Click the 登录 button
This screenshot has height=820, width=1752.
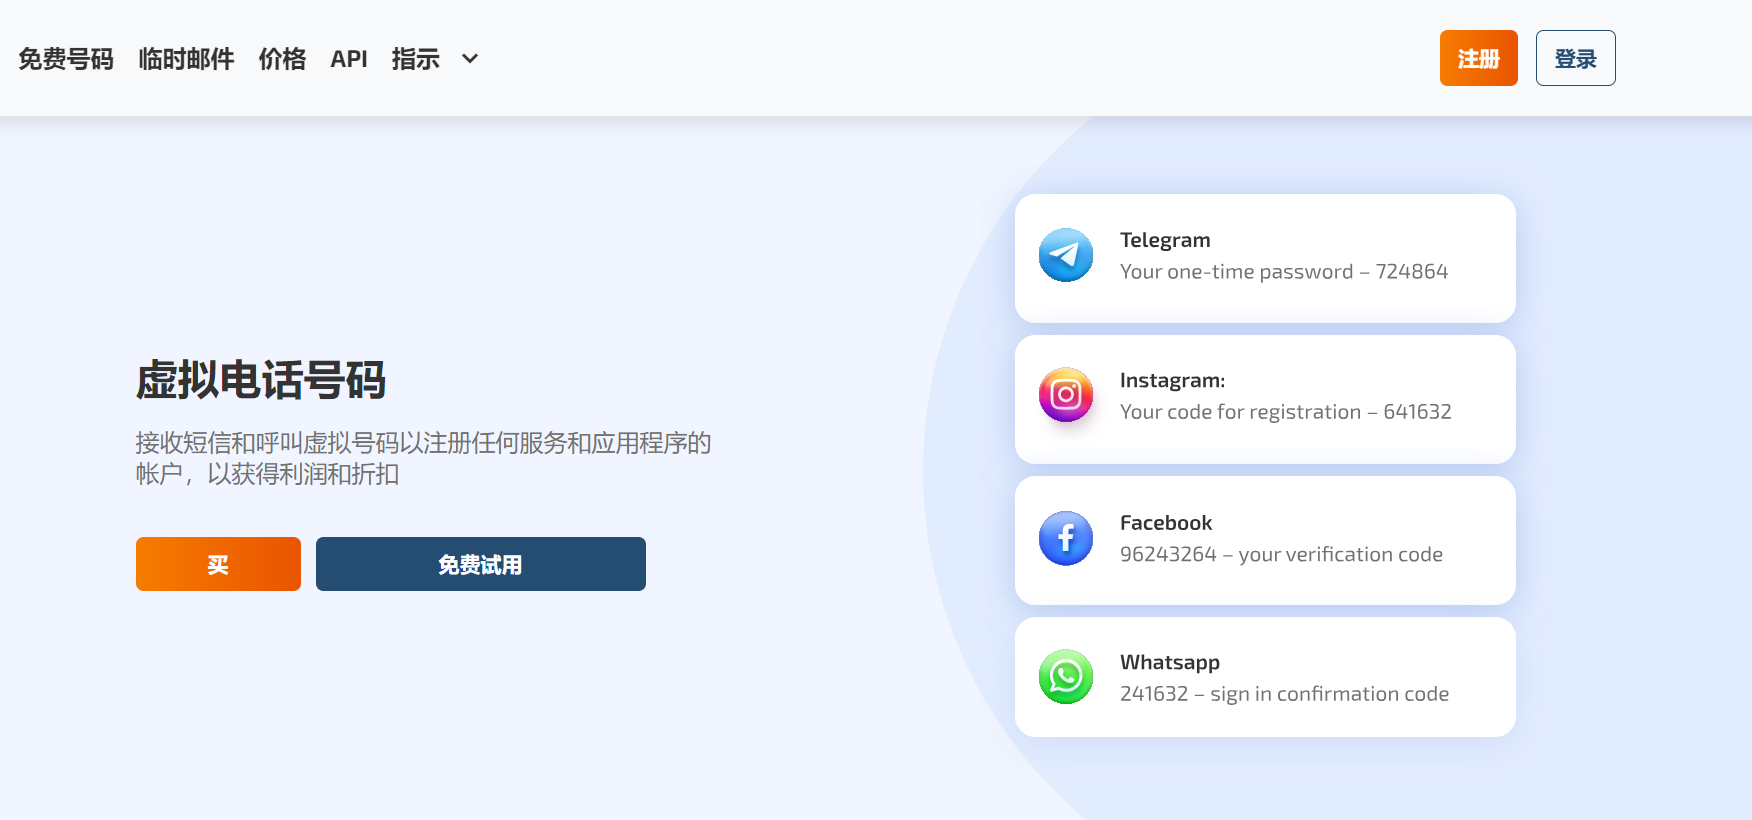[x=1576, y=58]
